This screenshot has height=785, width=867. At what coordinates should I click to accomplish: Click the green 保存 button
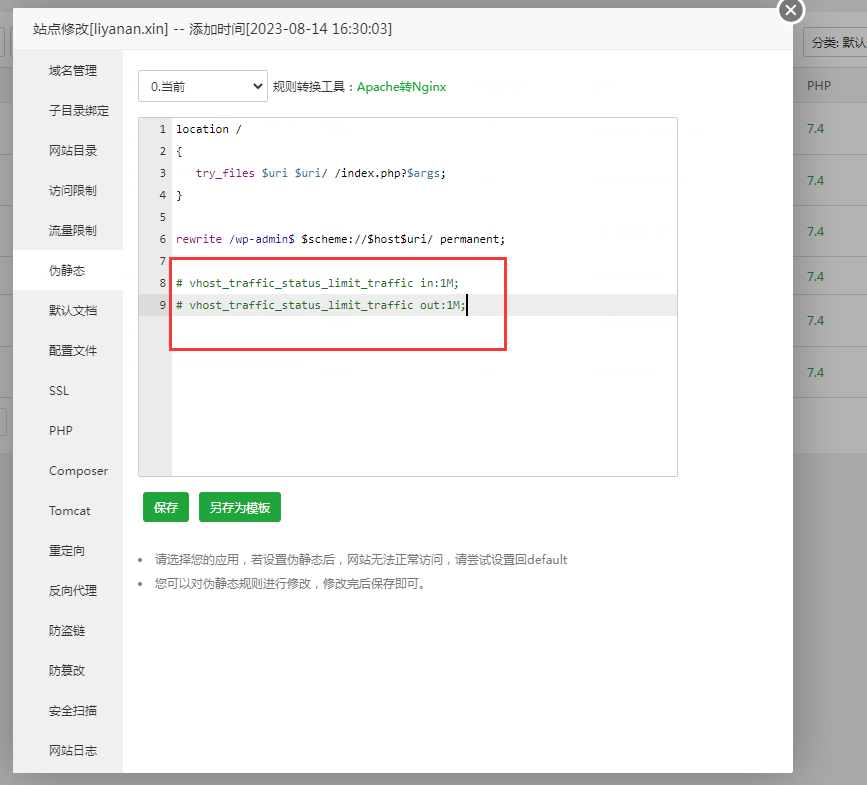(x=166, y=507)
